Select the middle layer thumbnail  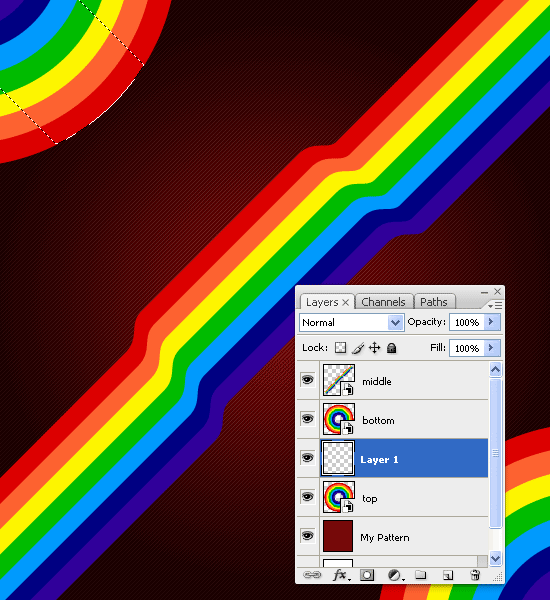[x=339, y=380]
